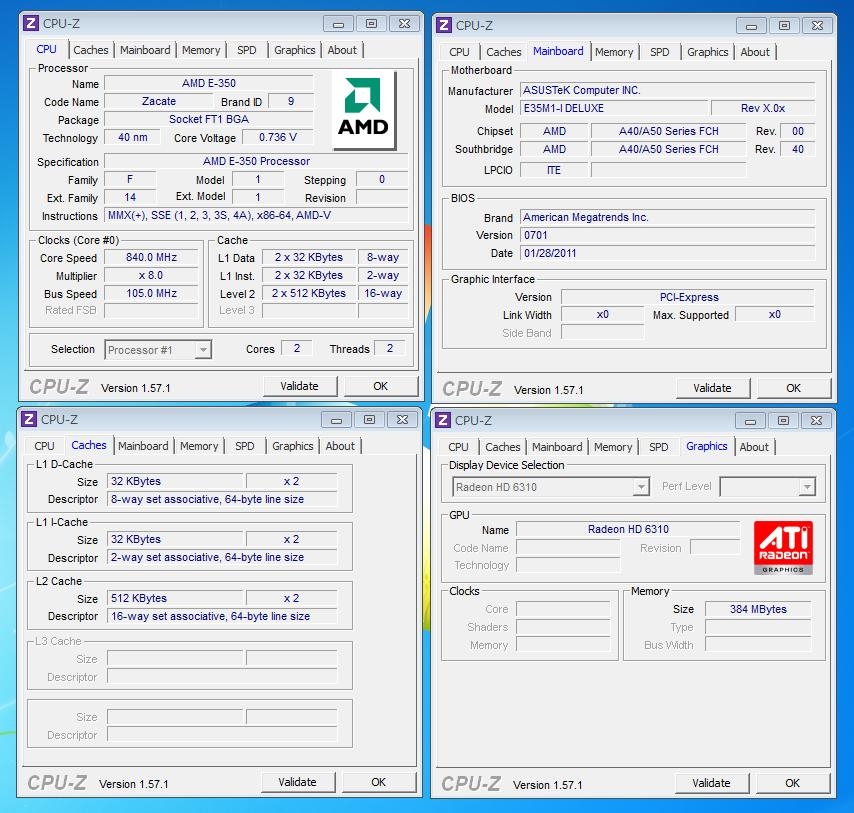Click Validate in the Graphics window
Screen dimensions: 854x813
(711, 783)
